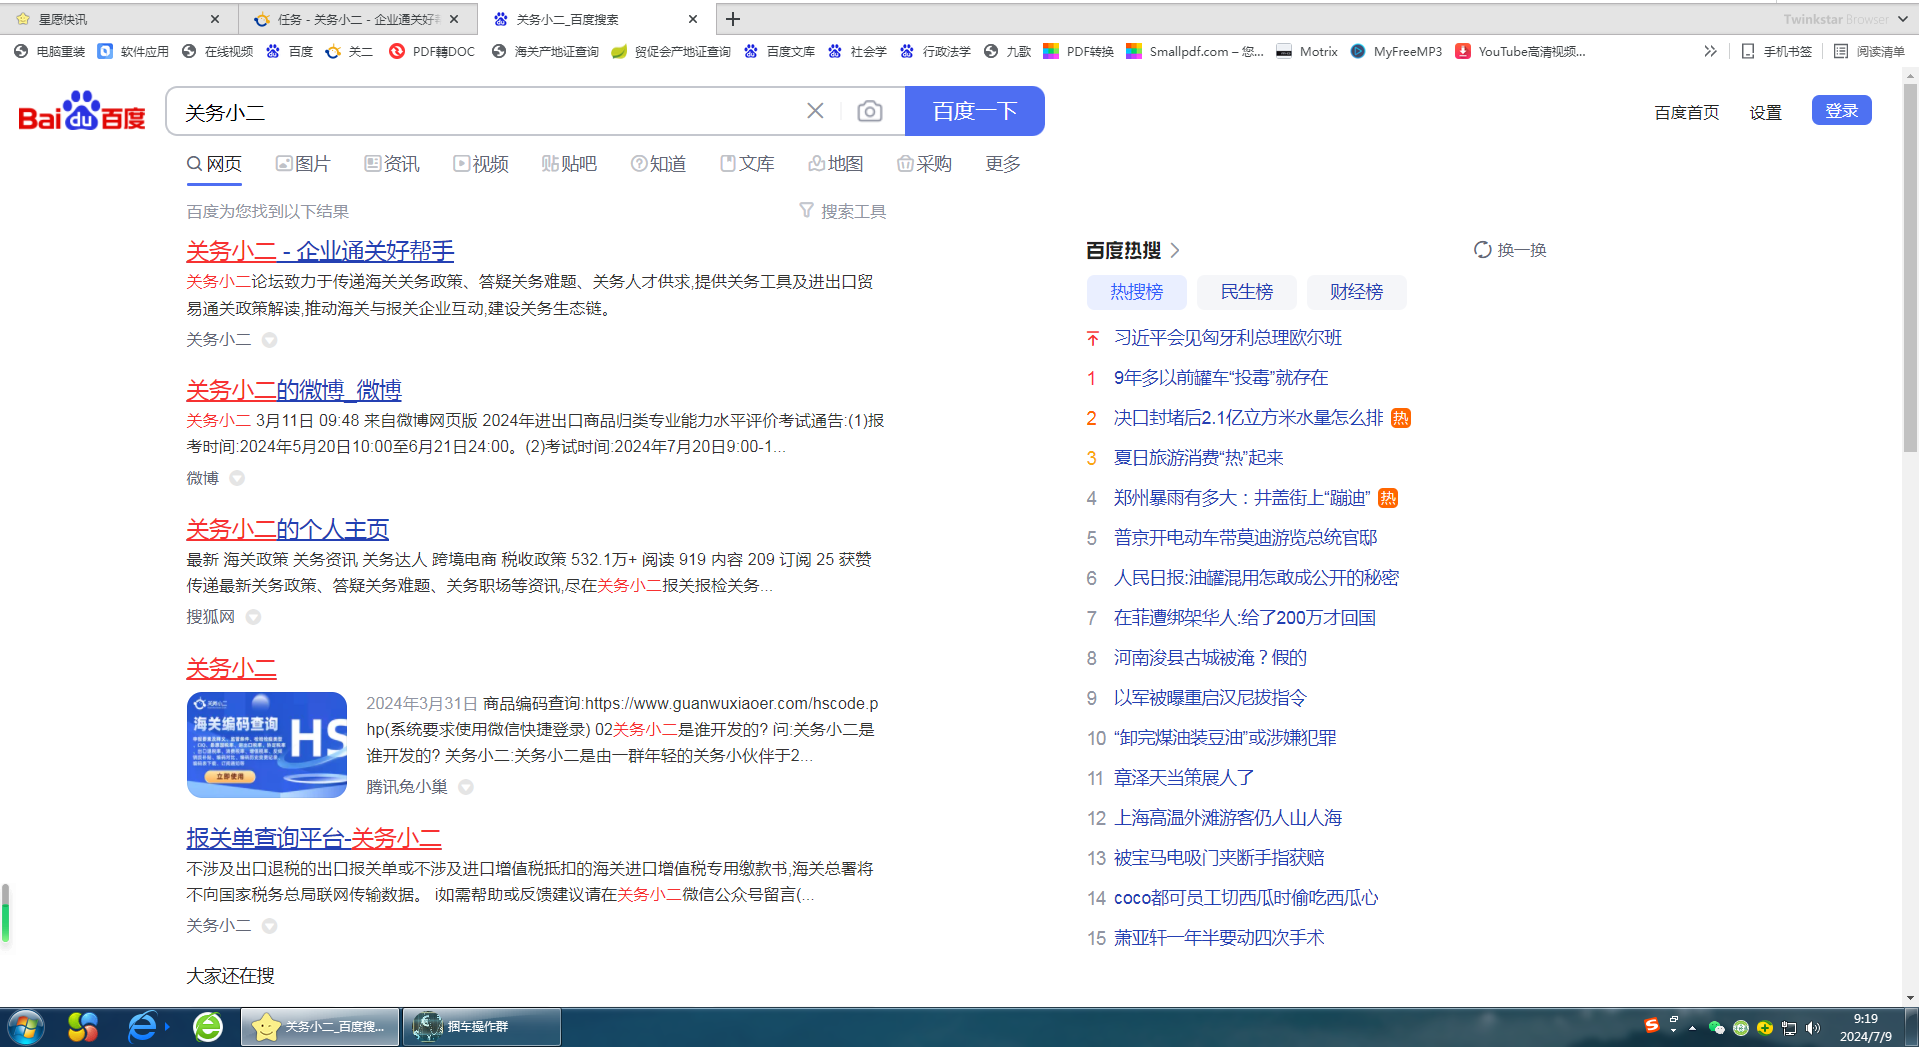Open 捆车操作群 taskbar window
The width and height of the screenshot is (1919, 1047).
[x=481, y=1027]
